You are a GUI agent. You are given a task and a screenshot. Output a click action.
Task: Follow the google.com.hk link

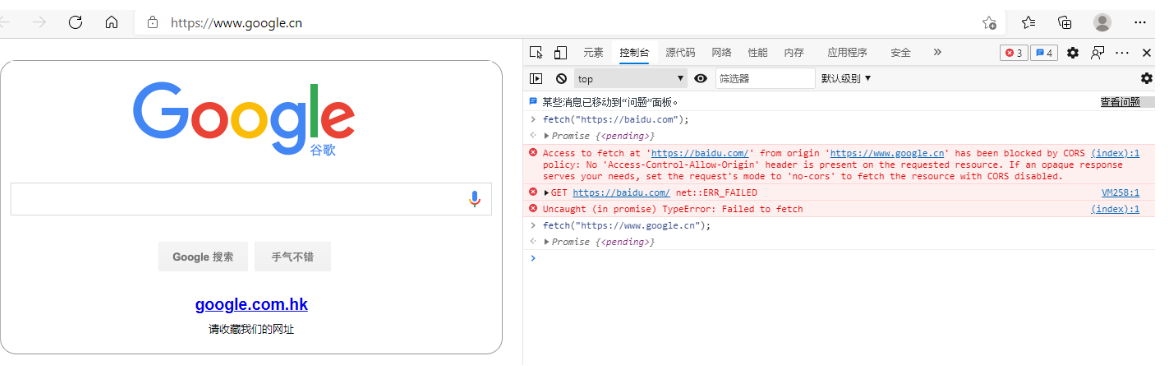[251, 305]
